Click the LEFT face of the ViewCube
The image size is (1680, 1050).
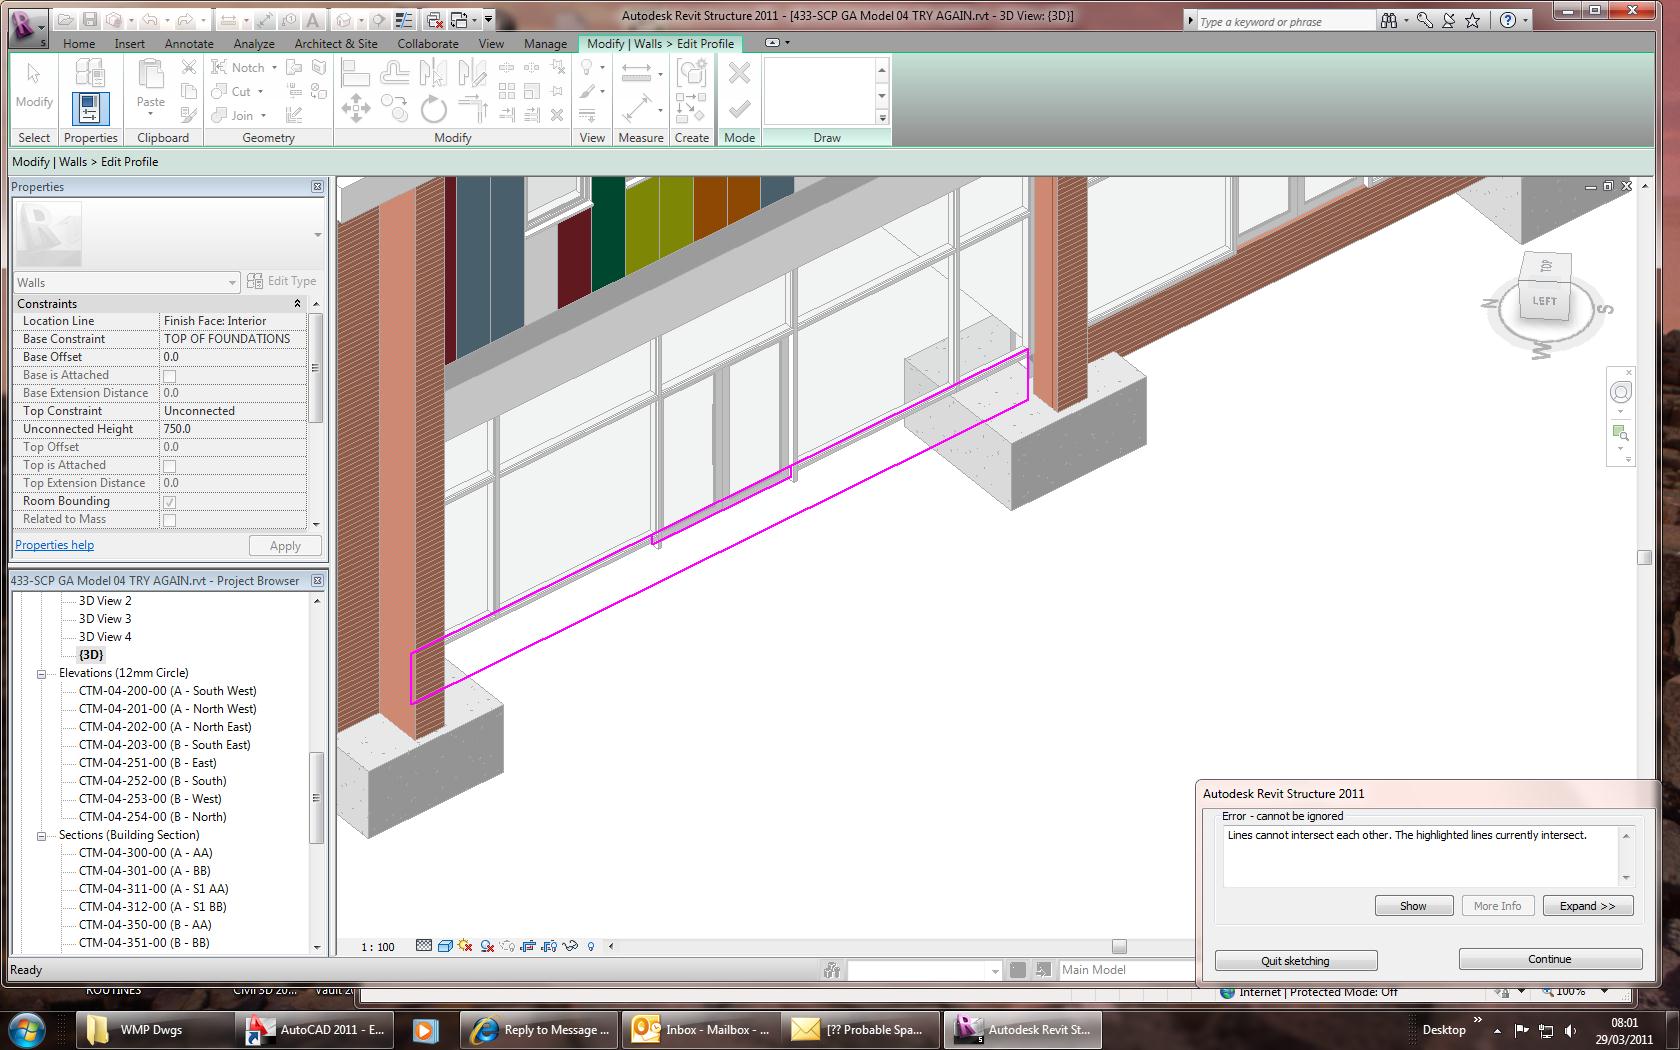point(1544,300)
